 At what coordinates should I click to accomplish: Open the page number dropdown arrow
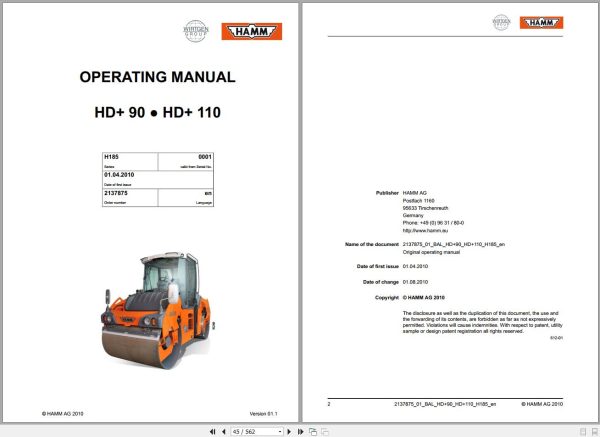click(280, 432)
